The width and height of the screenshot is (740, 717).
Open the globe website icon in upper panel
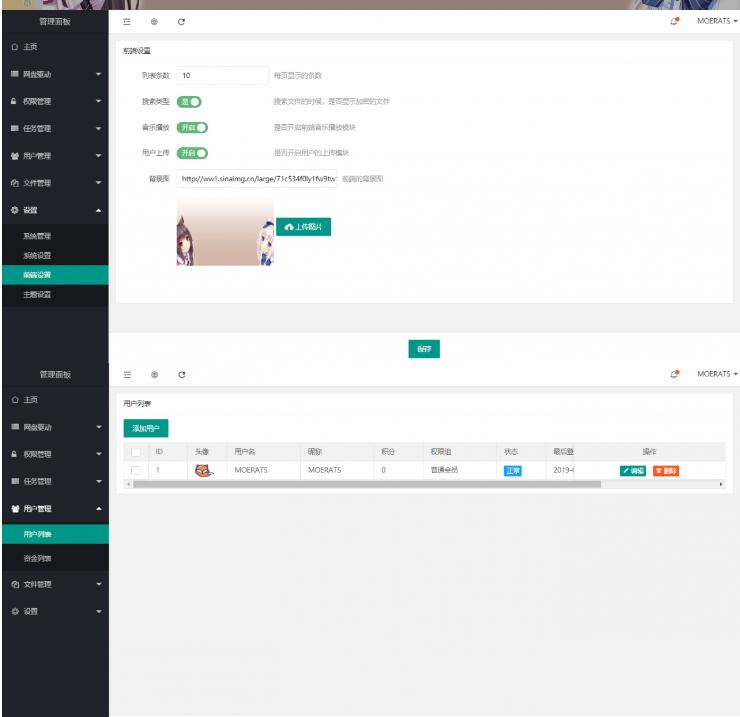tap(154, 22)
